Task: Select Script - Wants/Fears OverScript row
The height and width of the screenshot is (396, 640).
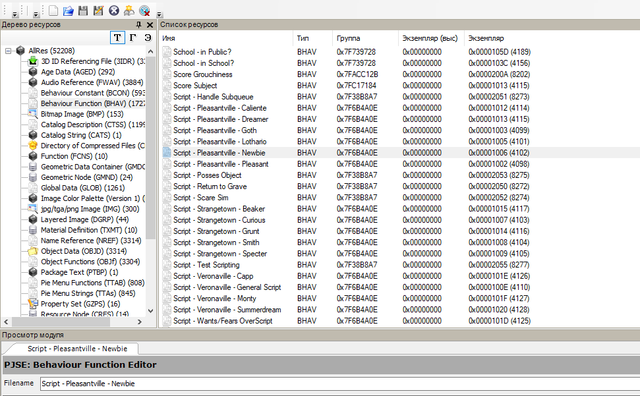Action: pyautogui.click(x=400, y=321)
